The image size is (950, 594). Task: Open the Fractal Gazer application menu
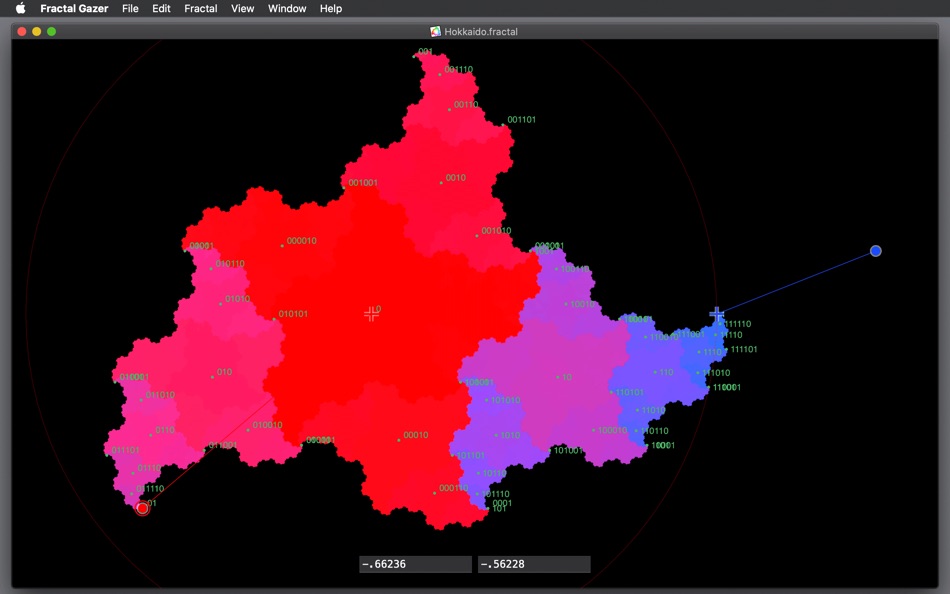pyautogui.click(x=74, y=8)
